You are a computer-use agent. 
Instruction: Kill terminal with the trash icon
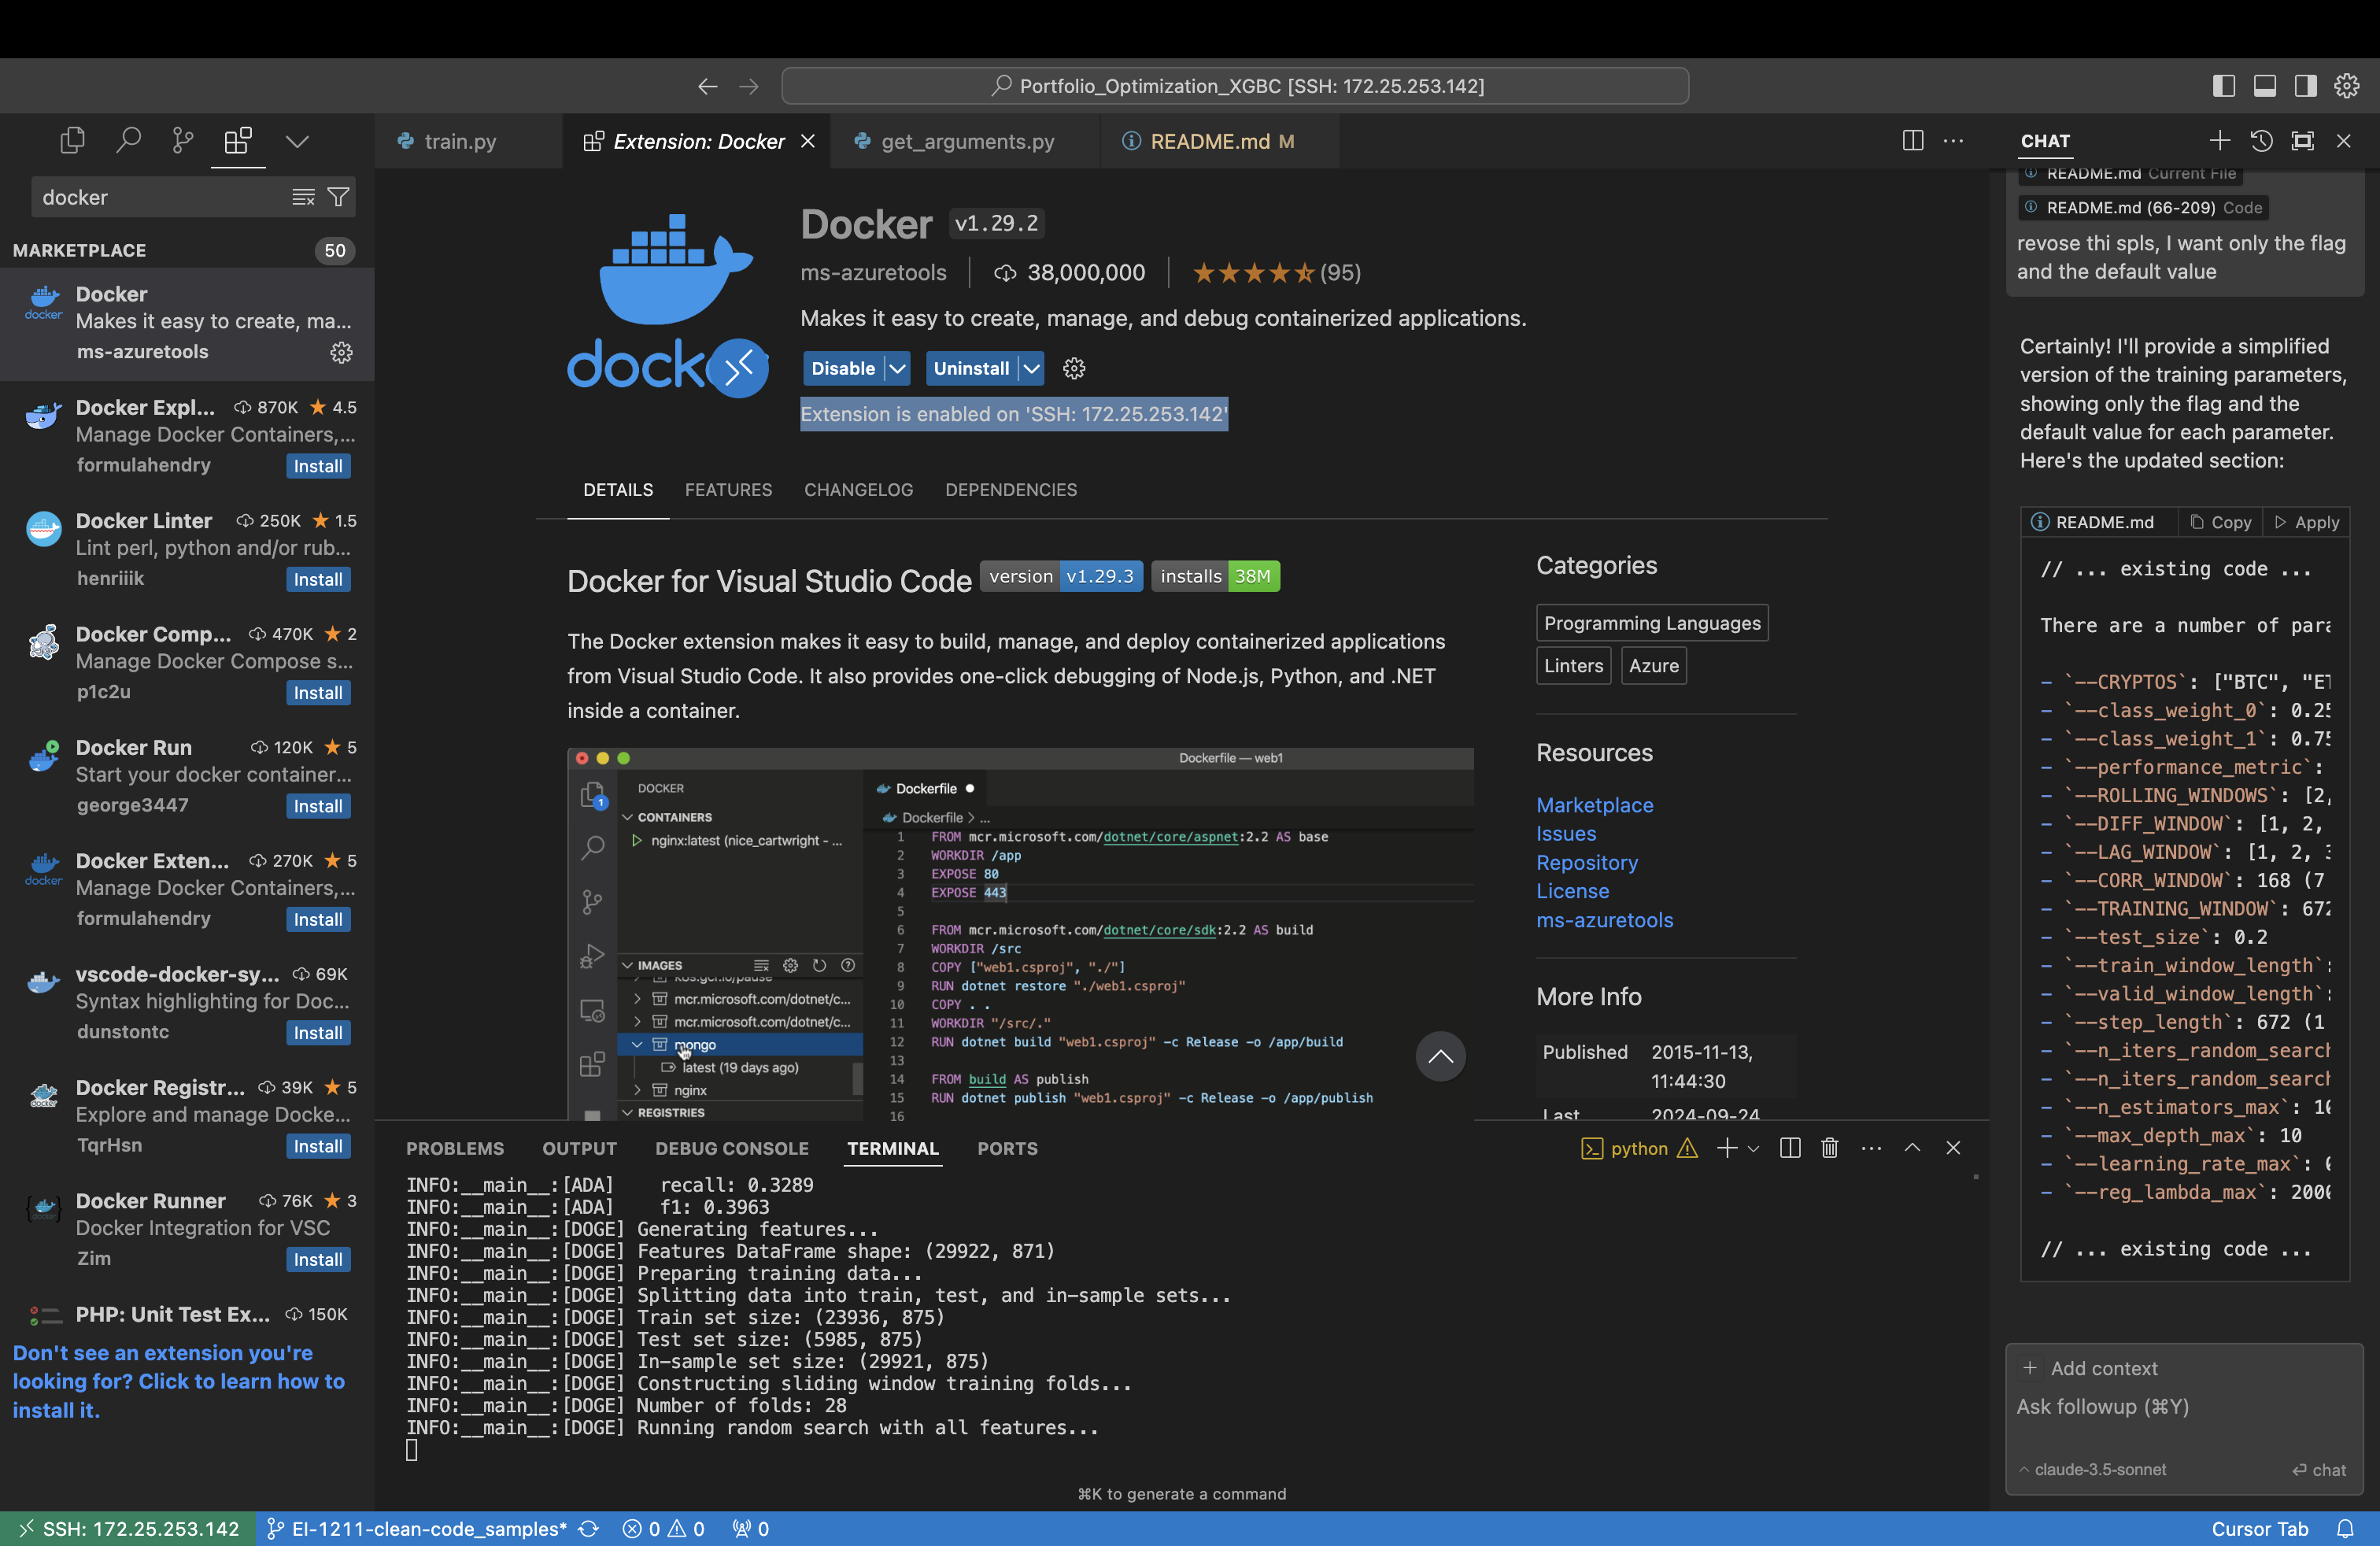click(1829, 1148)
